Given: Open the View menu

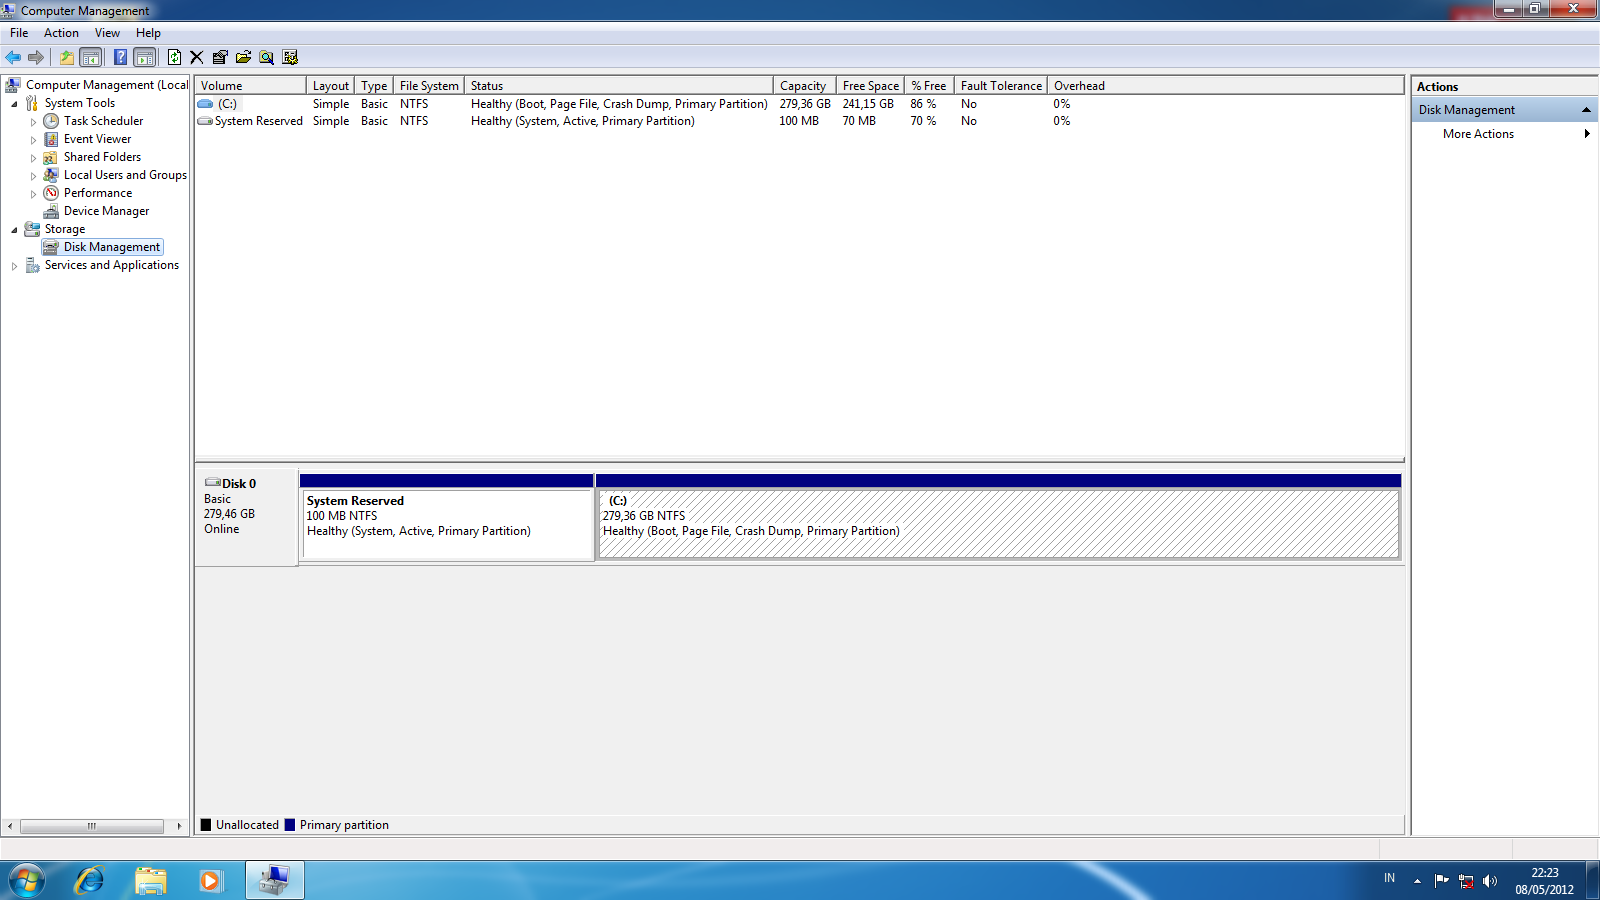Looking at the screenshot, I should point(107,33).
